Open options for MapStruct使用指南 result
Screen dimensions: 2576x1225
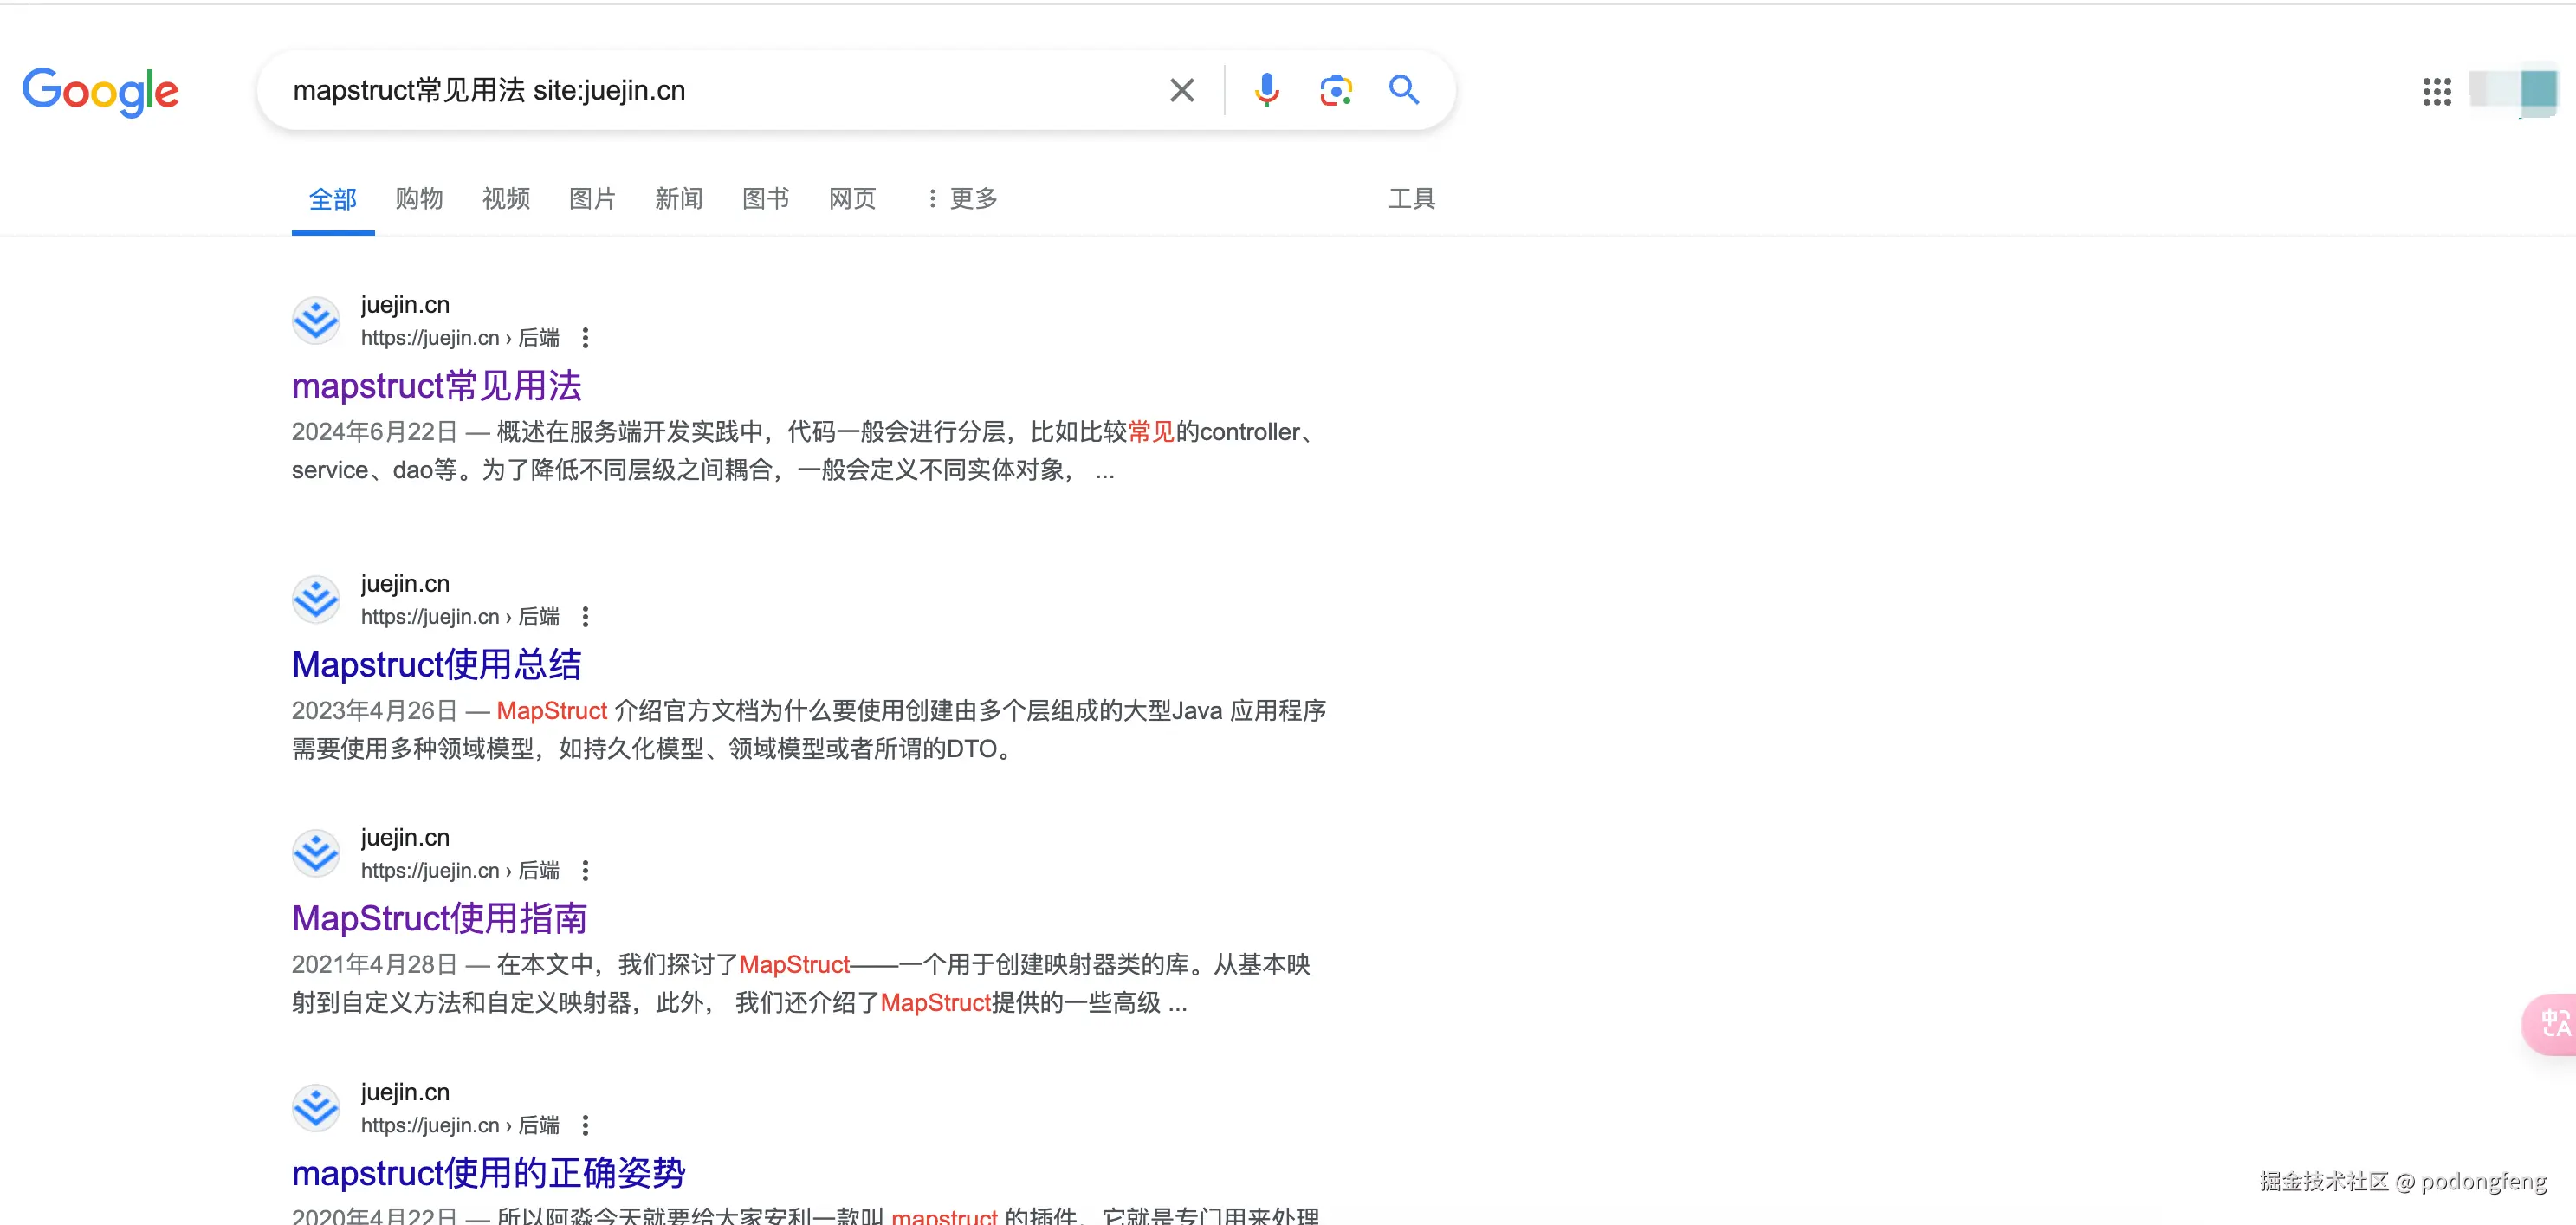pos(585,871)
